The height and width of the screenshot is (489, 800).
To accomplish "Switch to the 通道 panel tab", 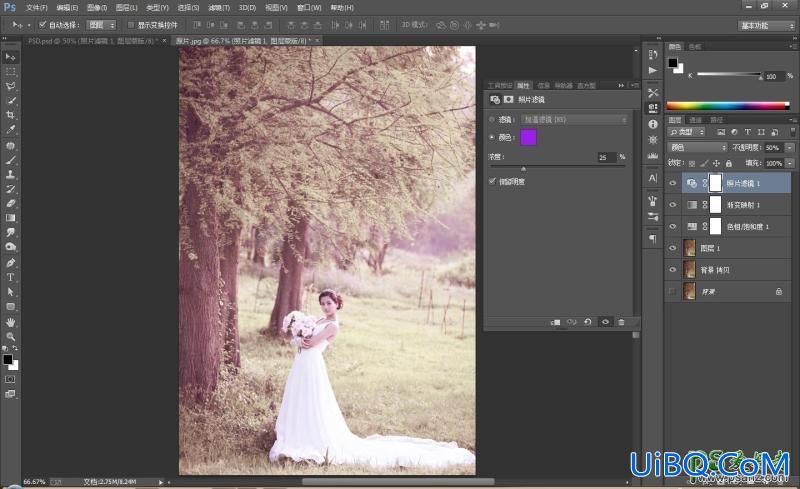I will (695, 119).
